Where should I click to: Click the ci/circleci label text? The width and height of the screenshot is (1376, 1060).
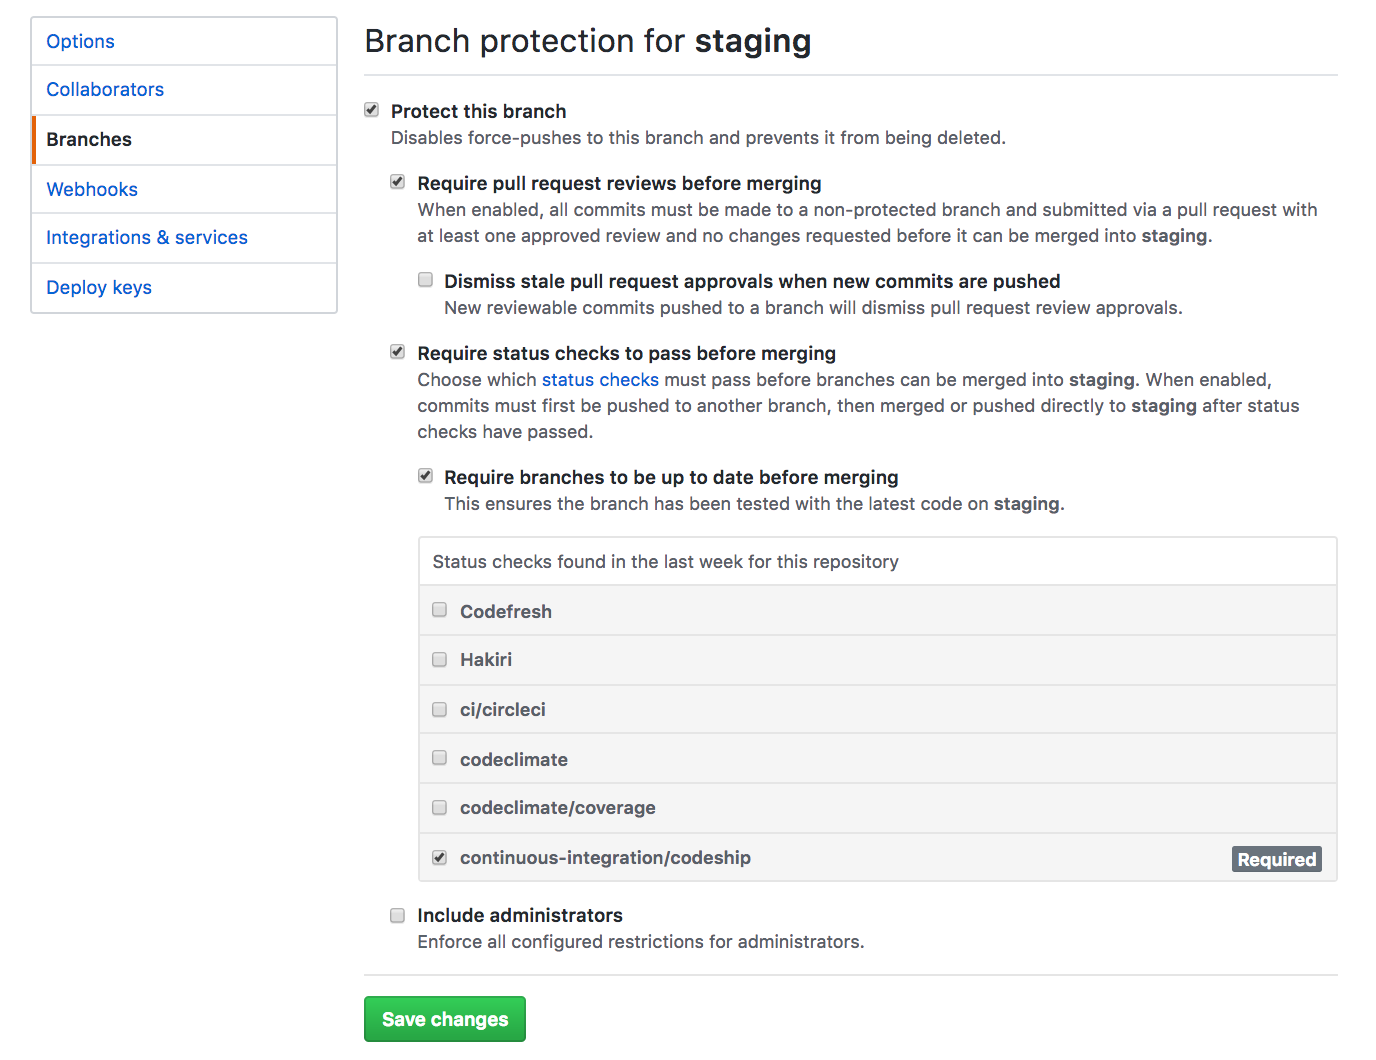coord(503,709)
